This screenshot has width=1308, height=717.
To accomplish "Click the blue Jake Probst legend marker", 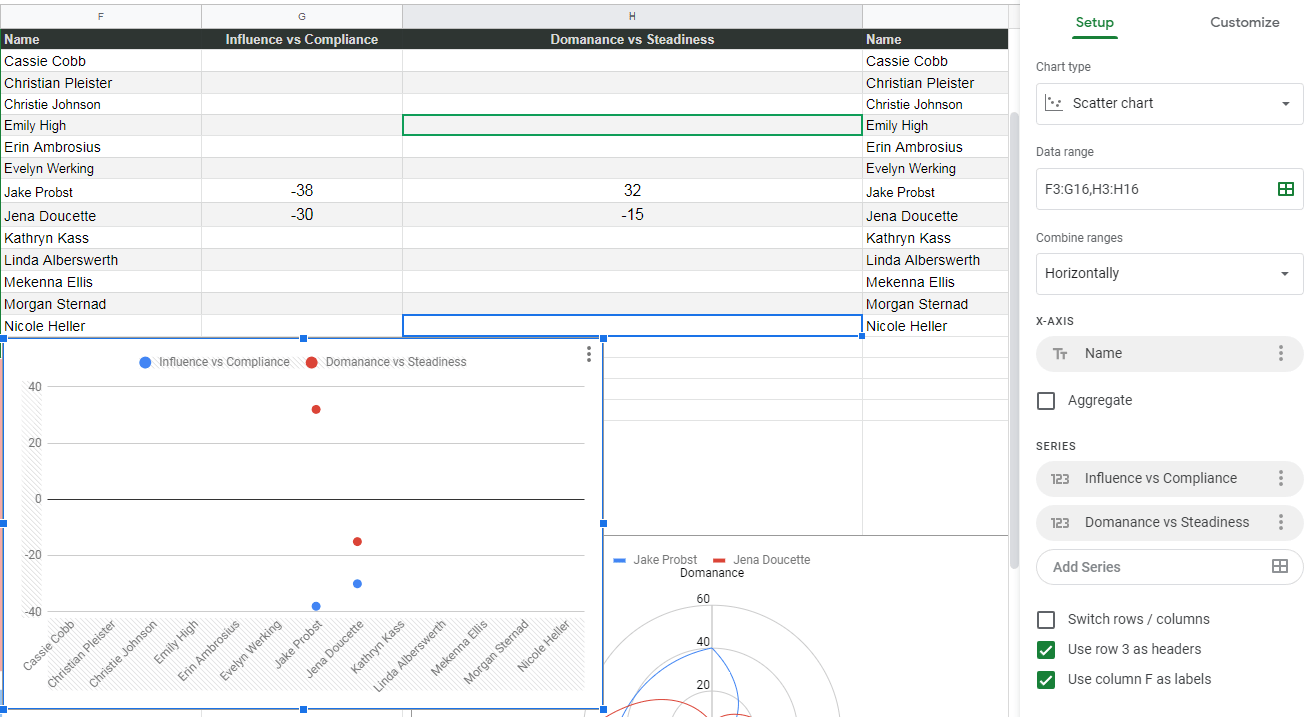I will click(620, 560).
